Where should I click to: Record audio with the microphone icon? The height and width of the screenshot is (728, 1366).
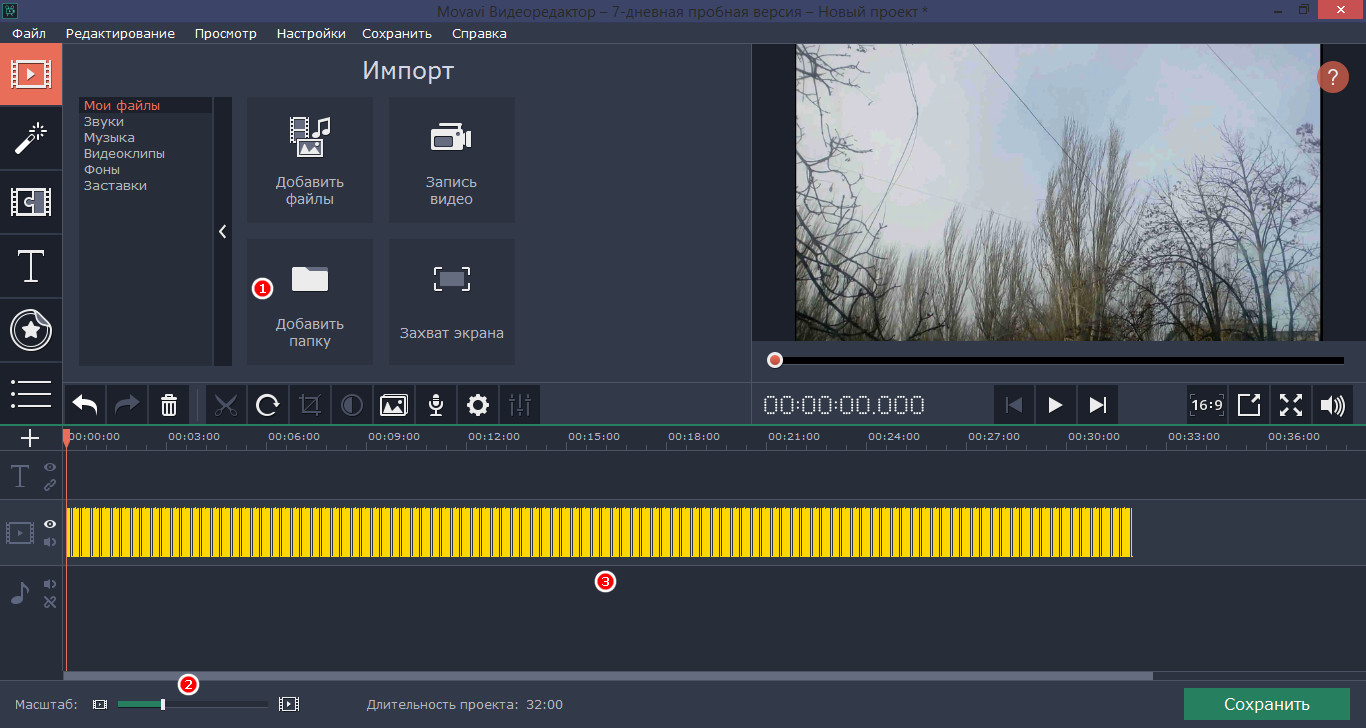tap(436, 405)
